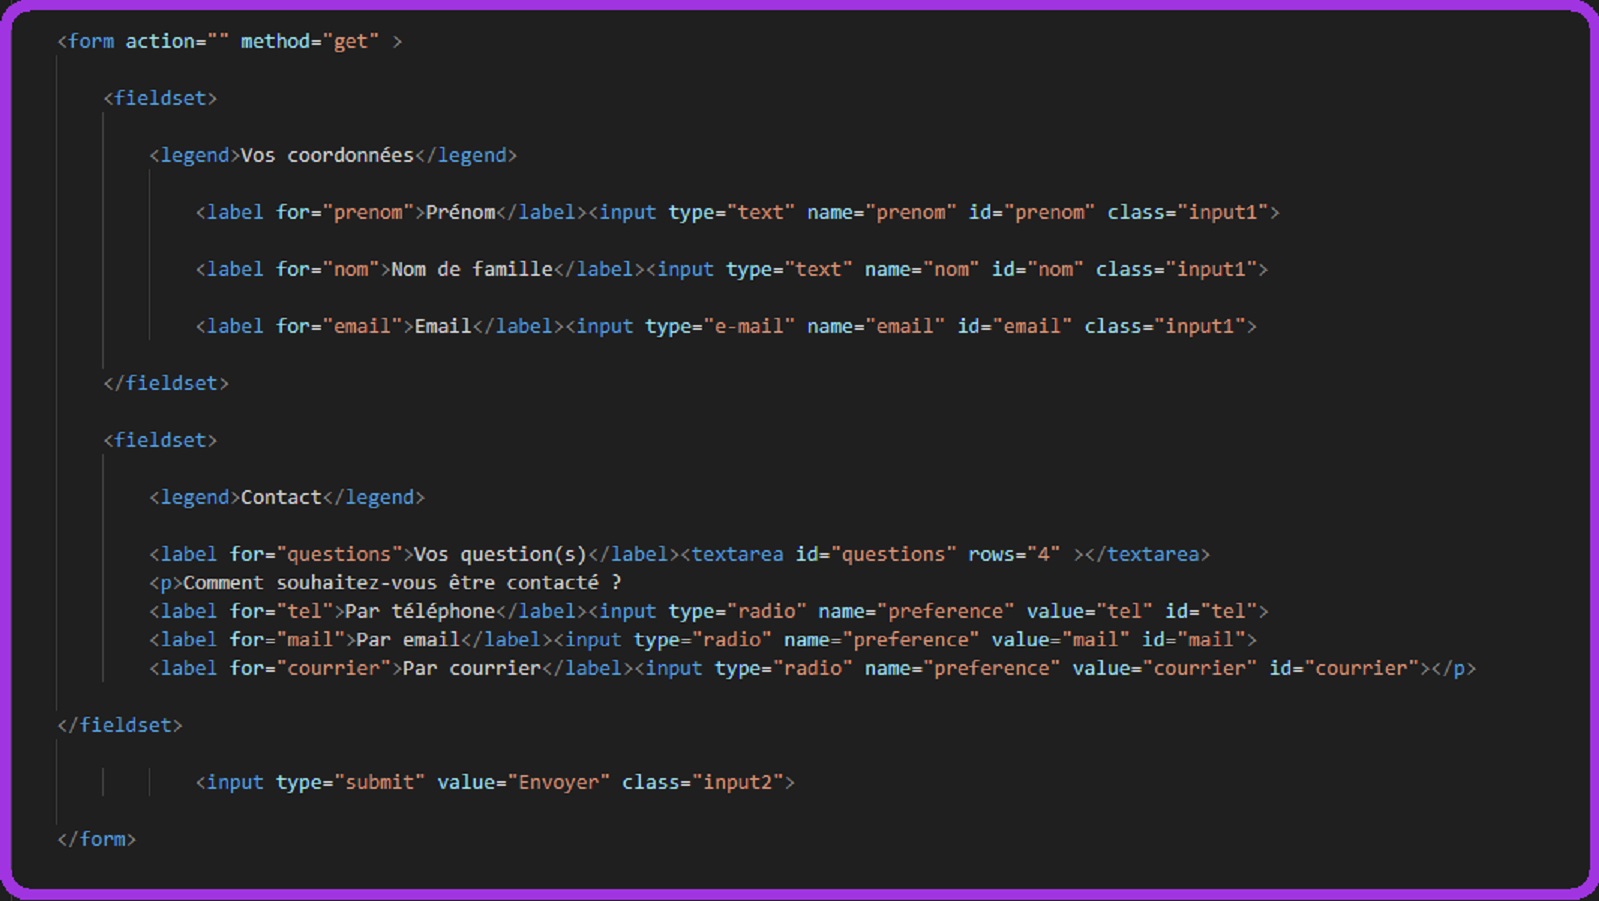This screenshot has height=901, width=1599.
Task: Click the type="submit" attribute
Action: 350,782
